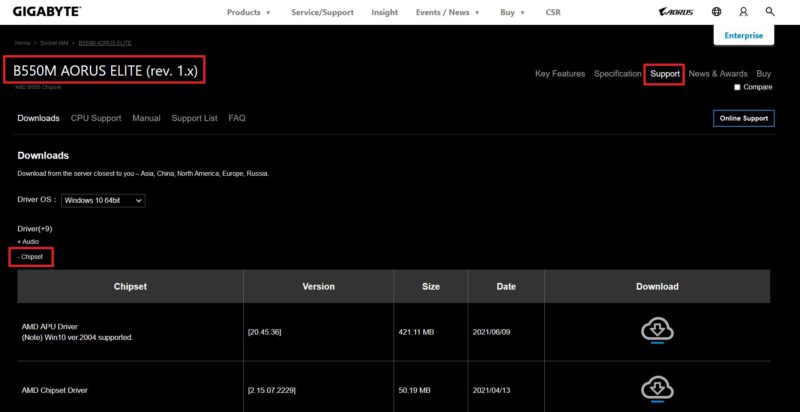Switch to the Key Features tab
Screen dimensions: 800x412
click(x=560, y=74)
